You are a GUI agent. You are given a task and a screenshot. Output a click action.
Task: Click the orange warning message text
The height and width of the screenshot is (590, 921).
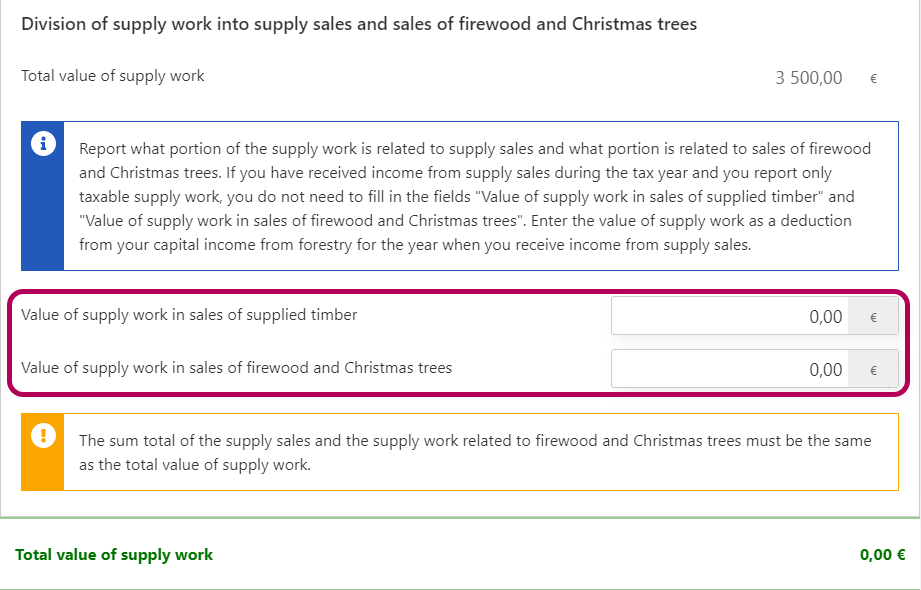tap(475, 452)
